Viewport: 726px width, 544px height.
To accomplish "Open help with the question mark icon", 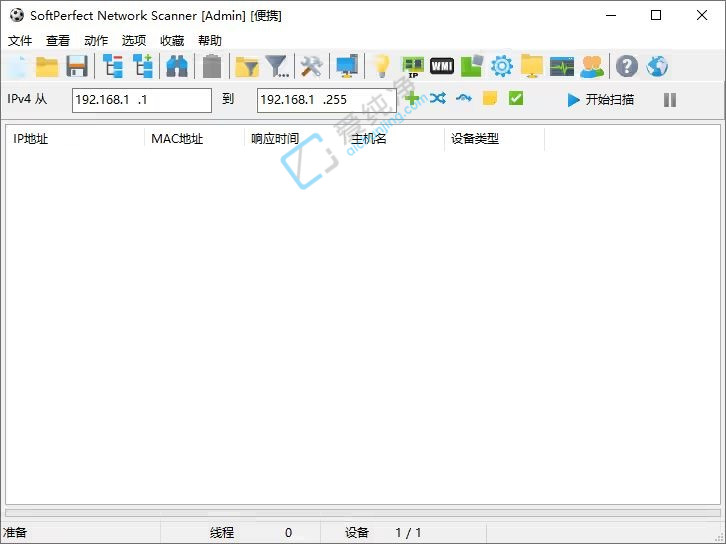I will click(627, 66).
